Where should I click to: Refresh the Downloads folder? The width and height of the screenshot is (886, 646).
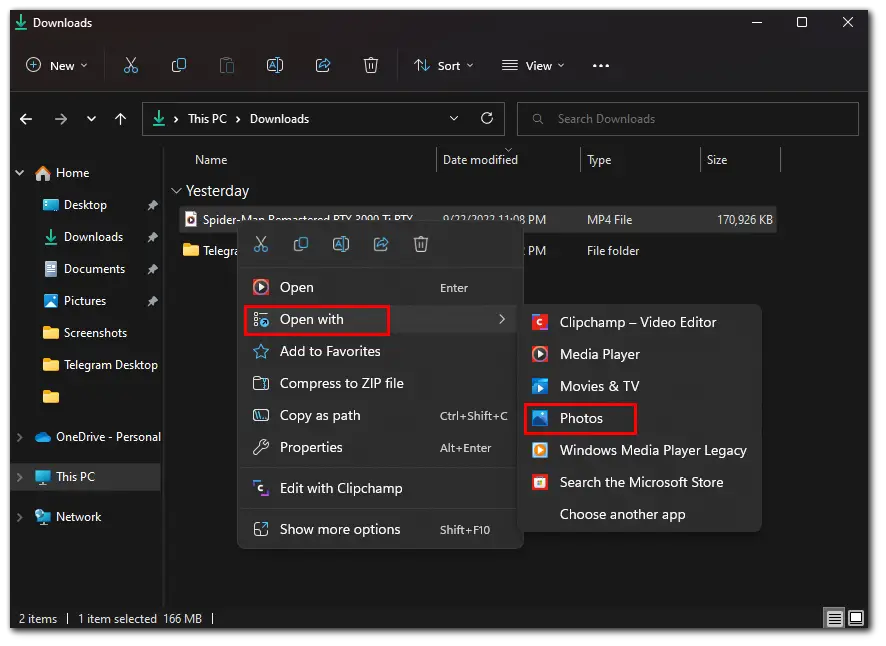tap(487, 118)
